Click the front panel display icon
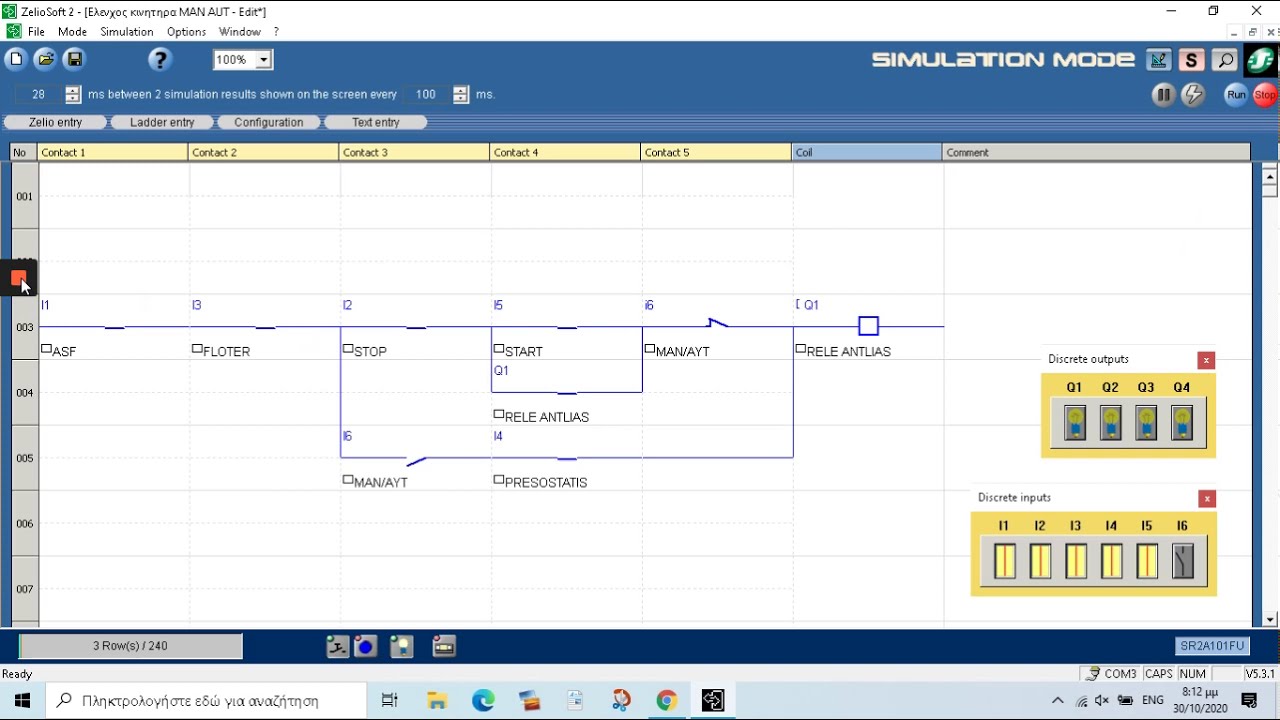 pyautogui.click(x=444, y=647)
